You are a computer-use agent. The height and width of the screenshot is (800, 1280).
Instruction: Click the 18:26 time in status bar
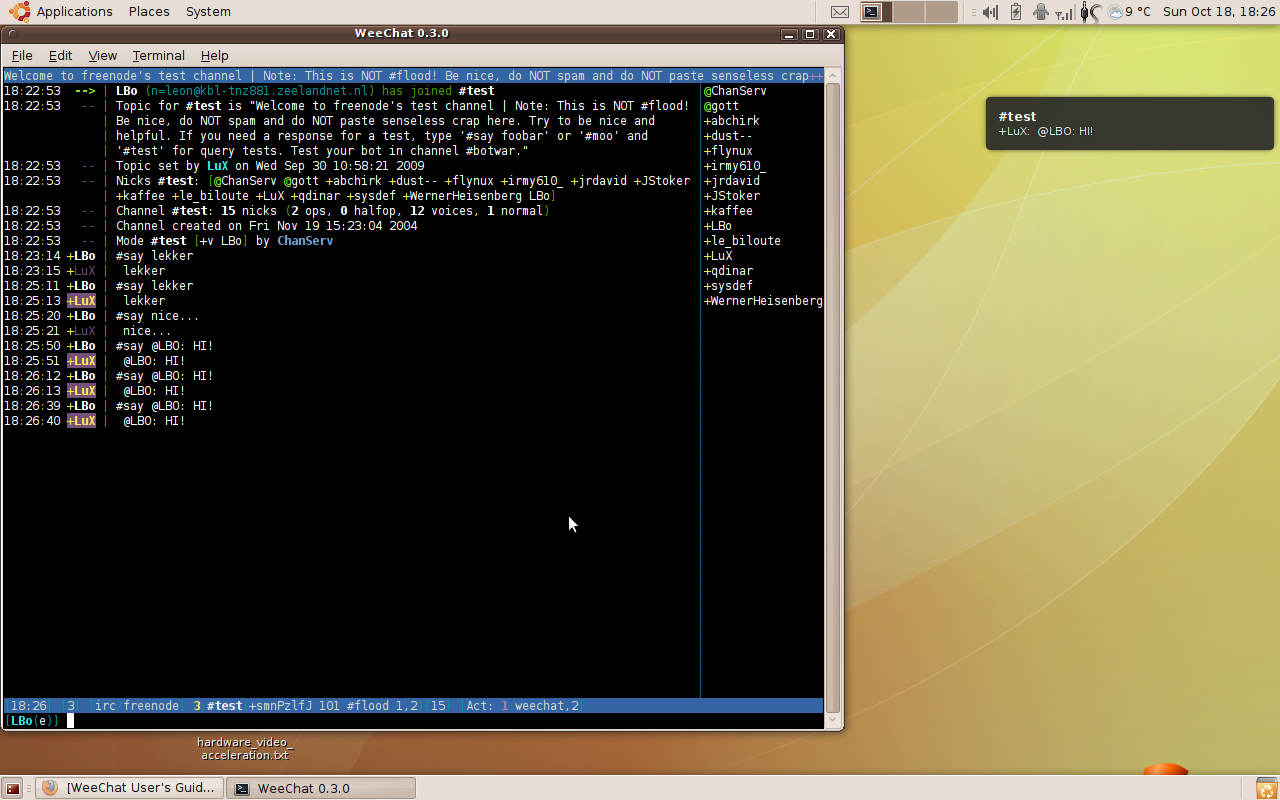[x=28, y=706]
